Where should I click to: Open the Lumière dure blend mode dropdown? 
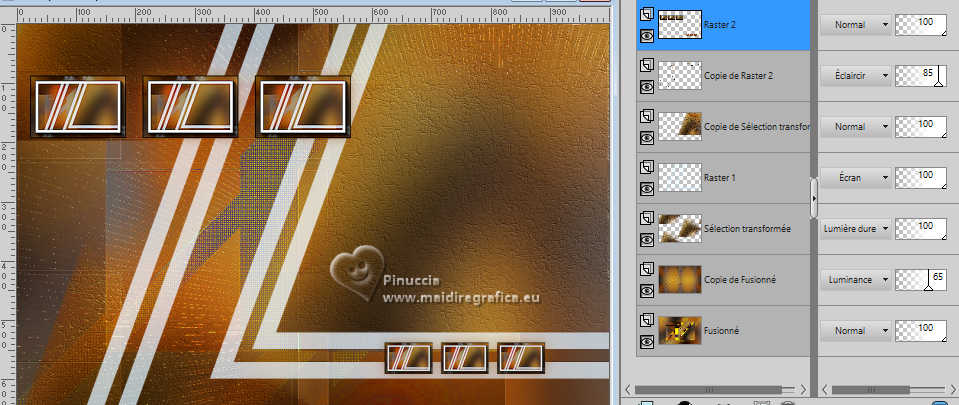click(x=855, y=229)
